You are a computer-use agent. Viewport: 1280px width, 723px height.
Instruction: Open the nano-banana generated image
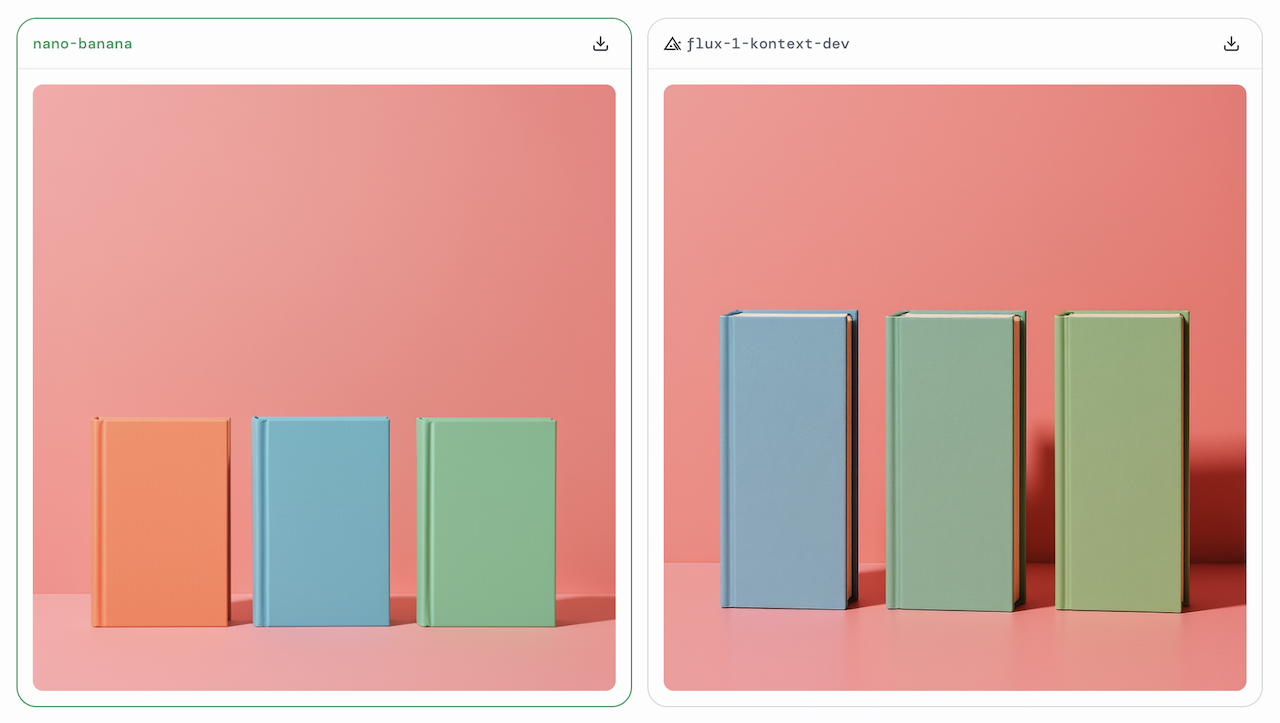click(x=324, y=387)
